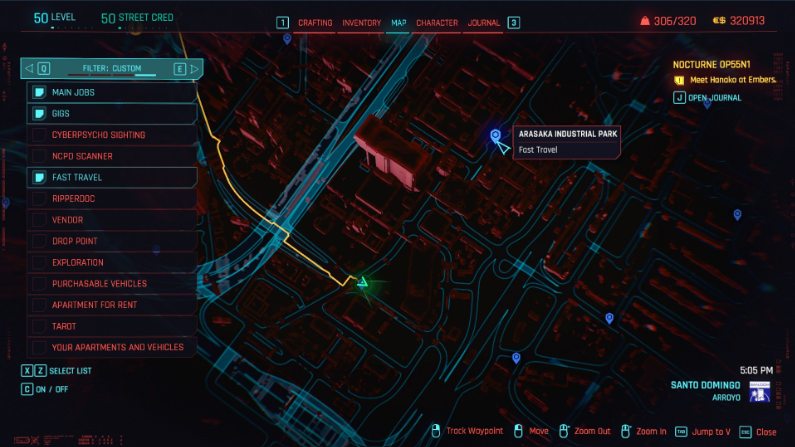Select the fast travel pin above Santo Domingo label

(609, 318)
